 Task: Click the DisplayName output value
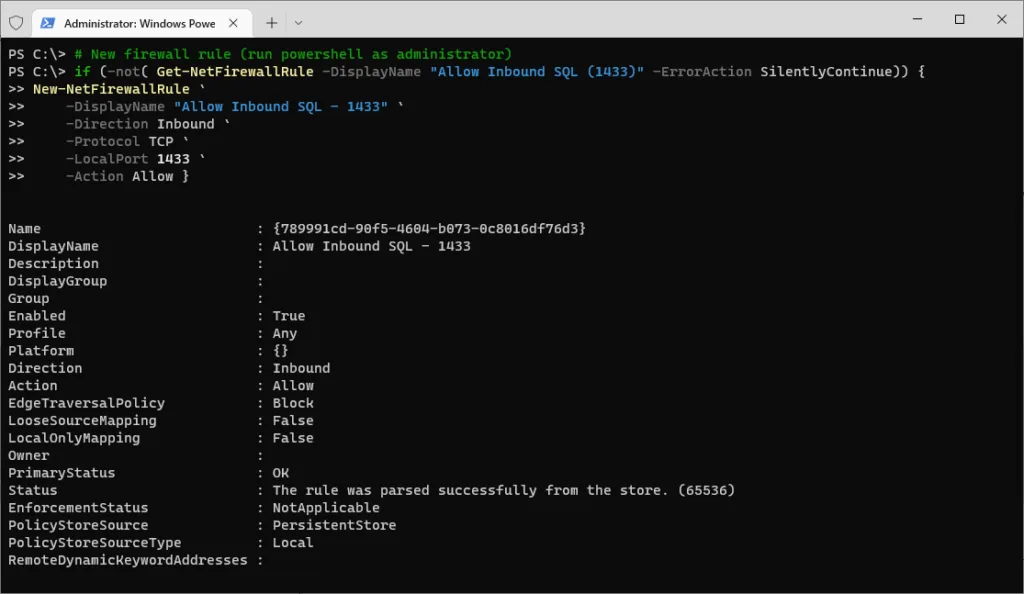(372, 246)
